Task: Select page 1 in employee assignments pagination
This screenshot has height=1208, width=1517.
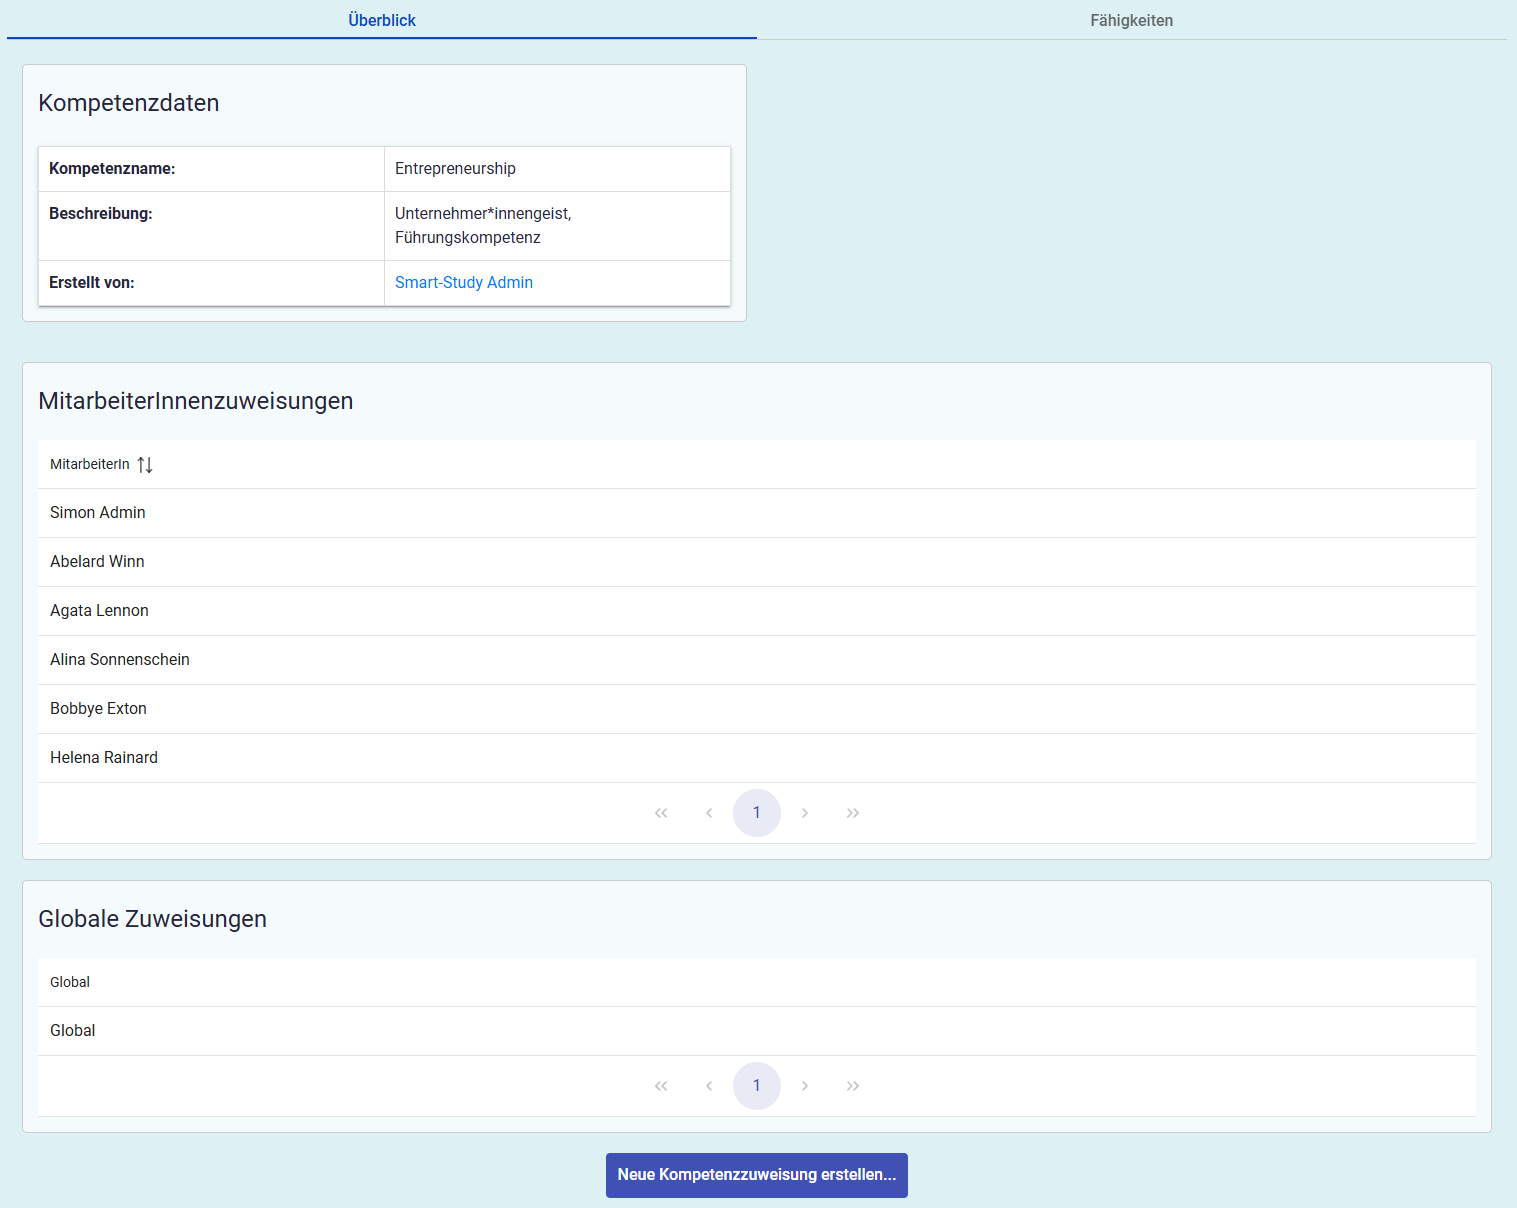Action: coord(757,813)
